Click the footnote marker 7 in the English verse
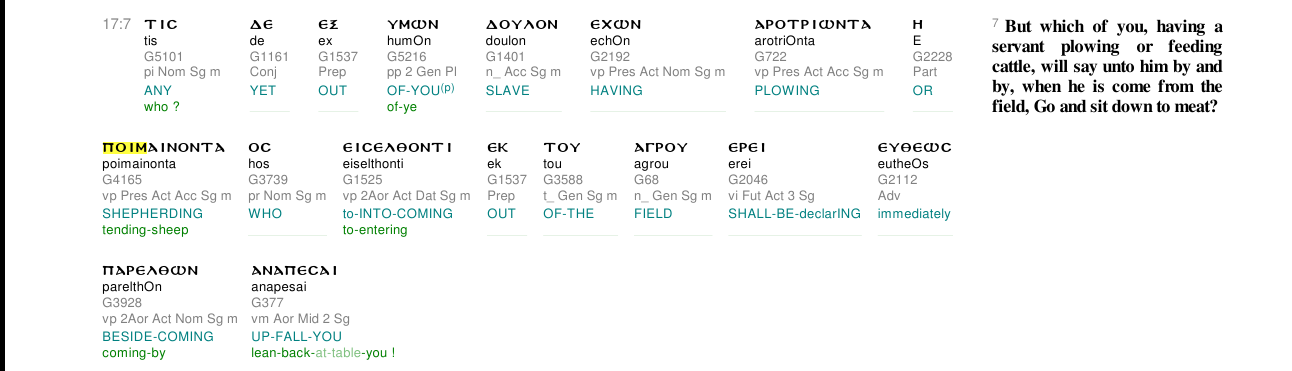The width and height of the screenshot is (1292, 371). 995,22
